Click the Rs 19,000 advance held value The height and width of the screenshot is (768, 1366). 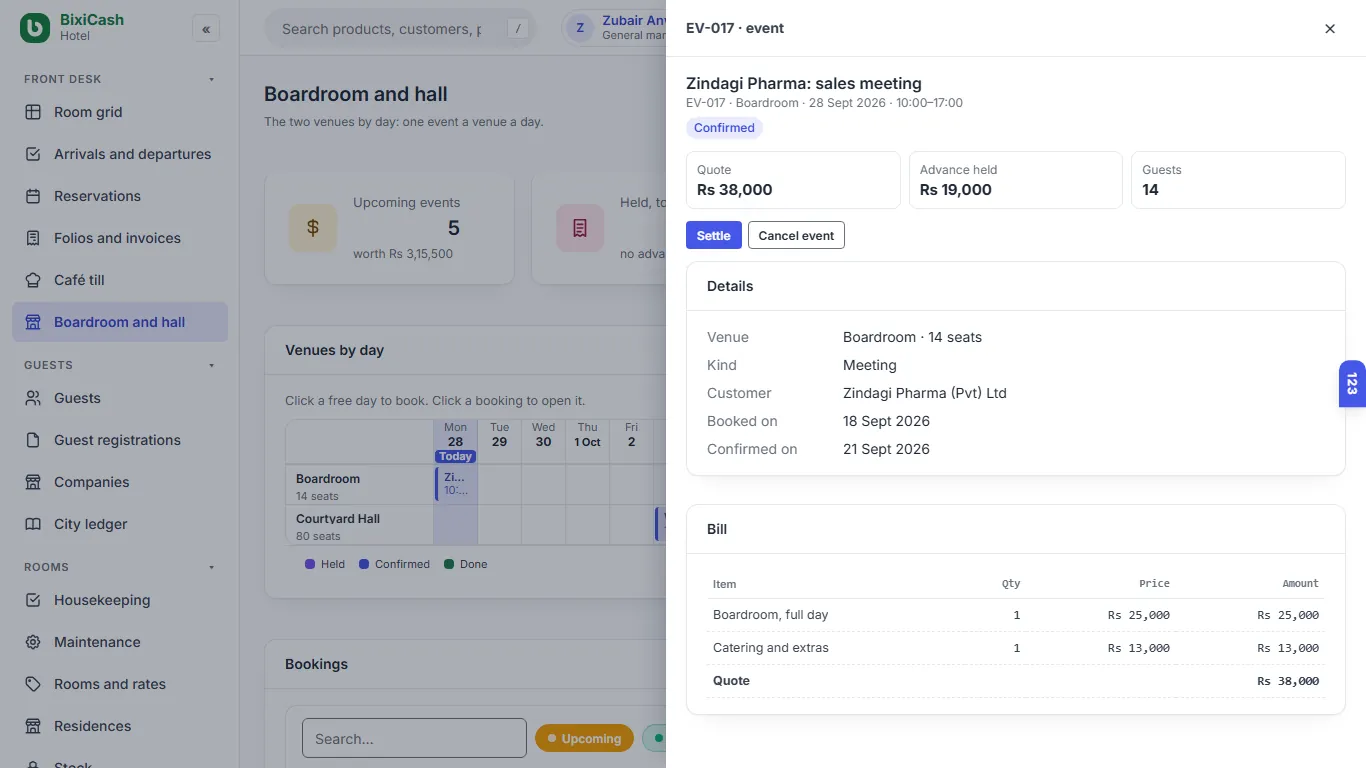956,190
